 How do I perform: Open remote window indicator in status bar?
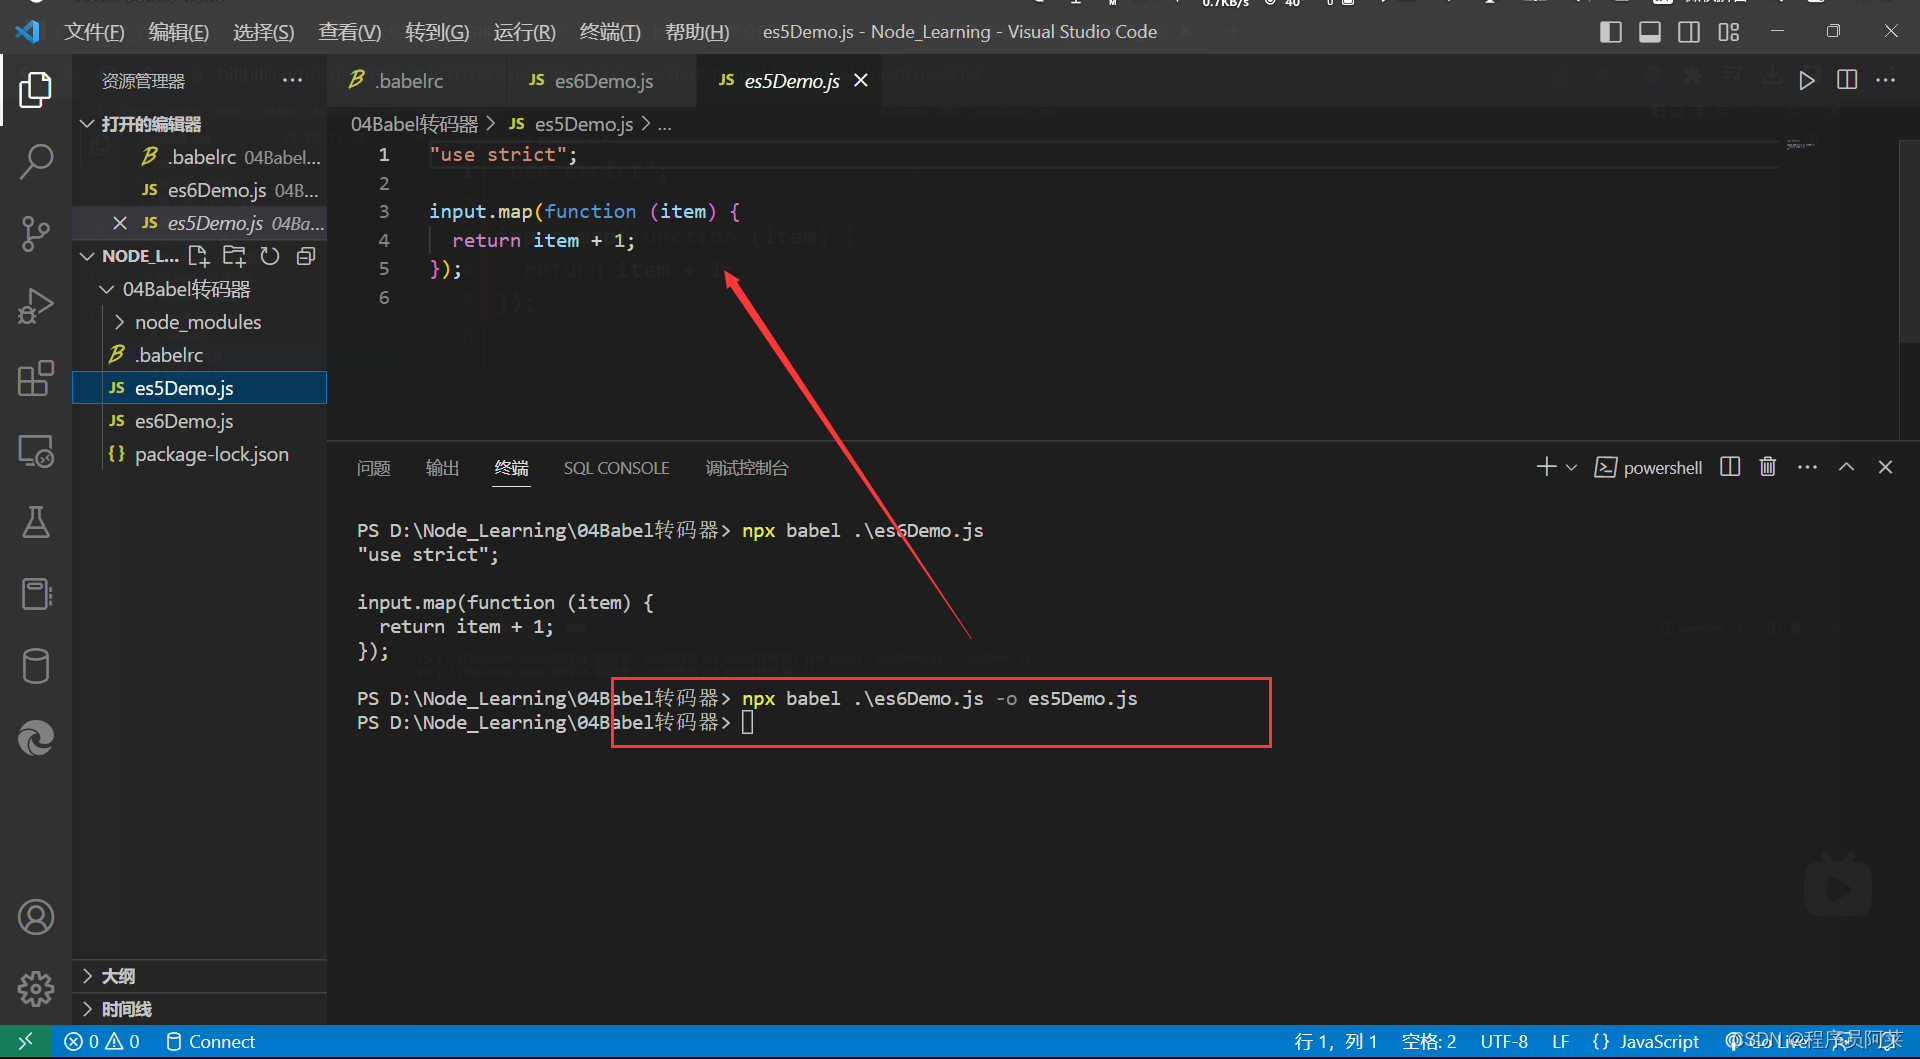[x=25, y=1041]
